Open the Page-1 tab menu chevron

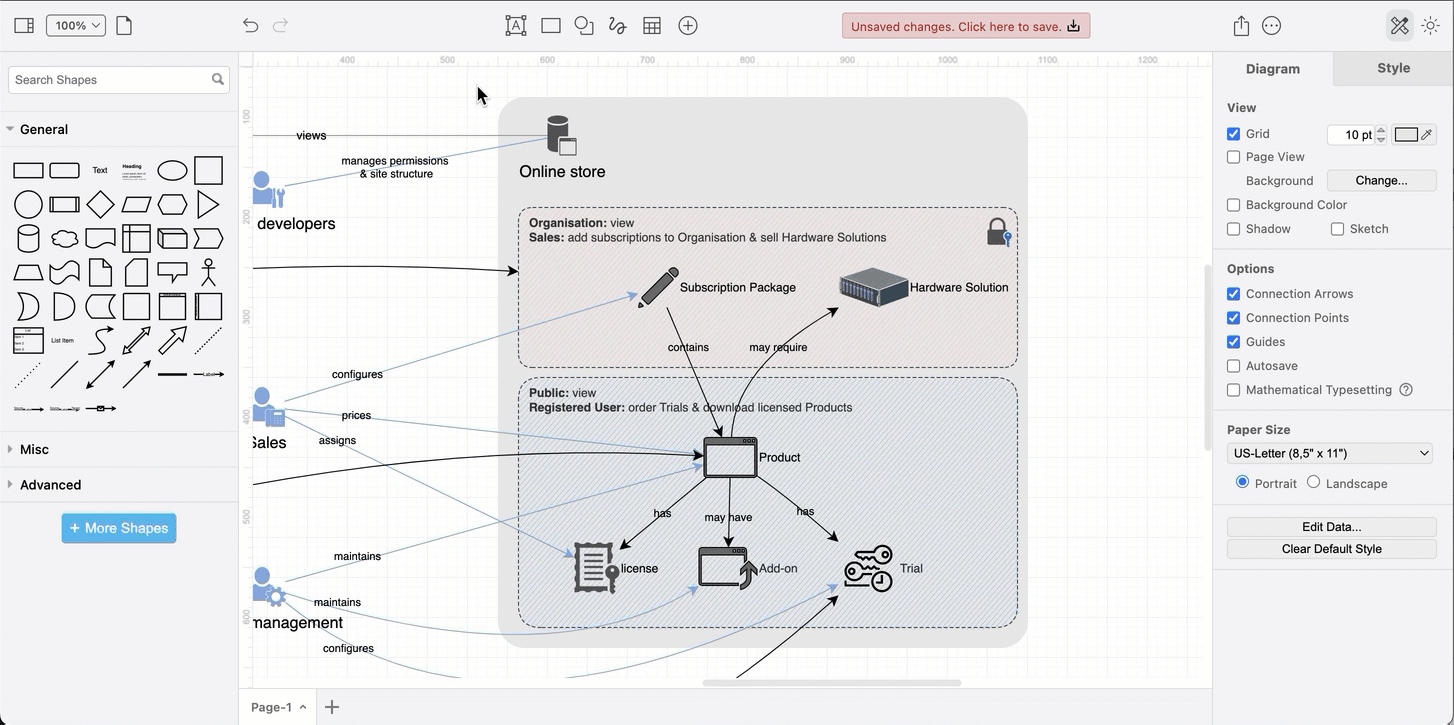[305, 707]
